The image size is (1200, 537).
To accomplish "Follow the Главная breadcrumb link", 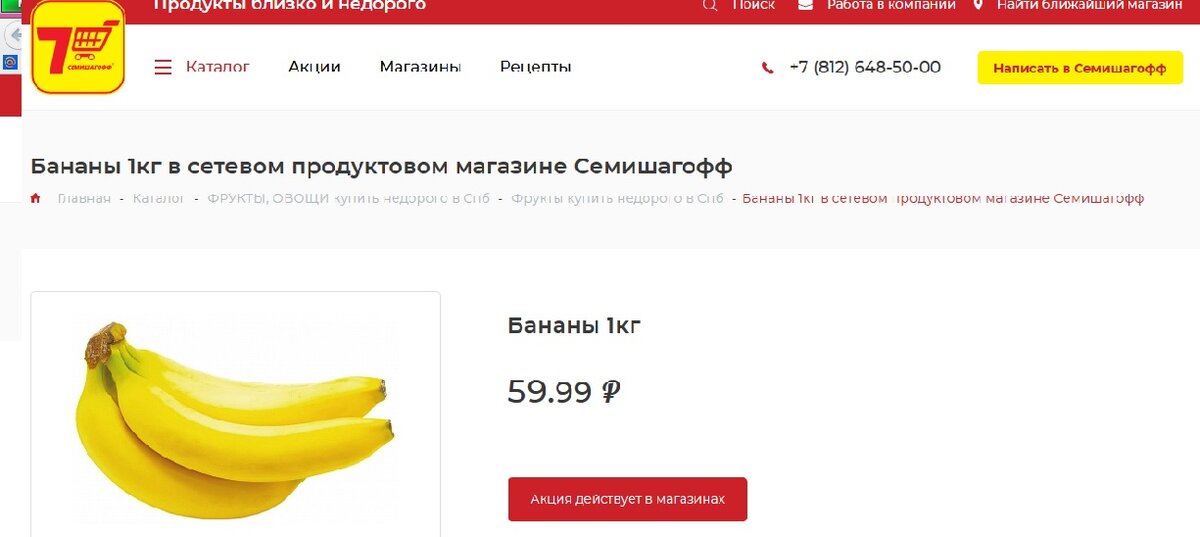I will click(x=84, y=198).
